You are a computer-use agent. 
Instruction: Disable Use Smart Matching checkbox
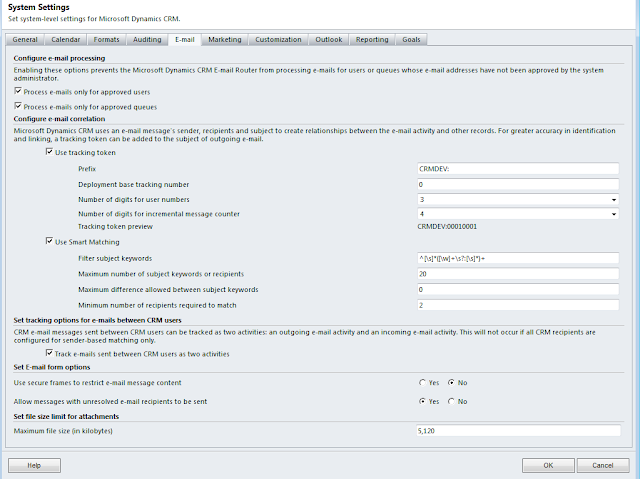[x=50, y=241]
